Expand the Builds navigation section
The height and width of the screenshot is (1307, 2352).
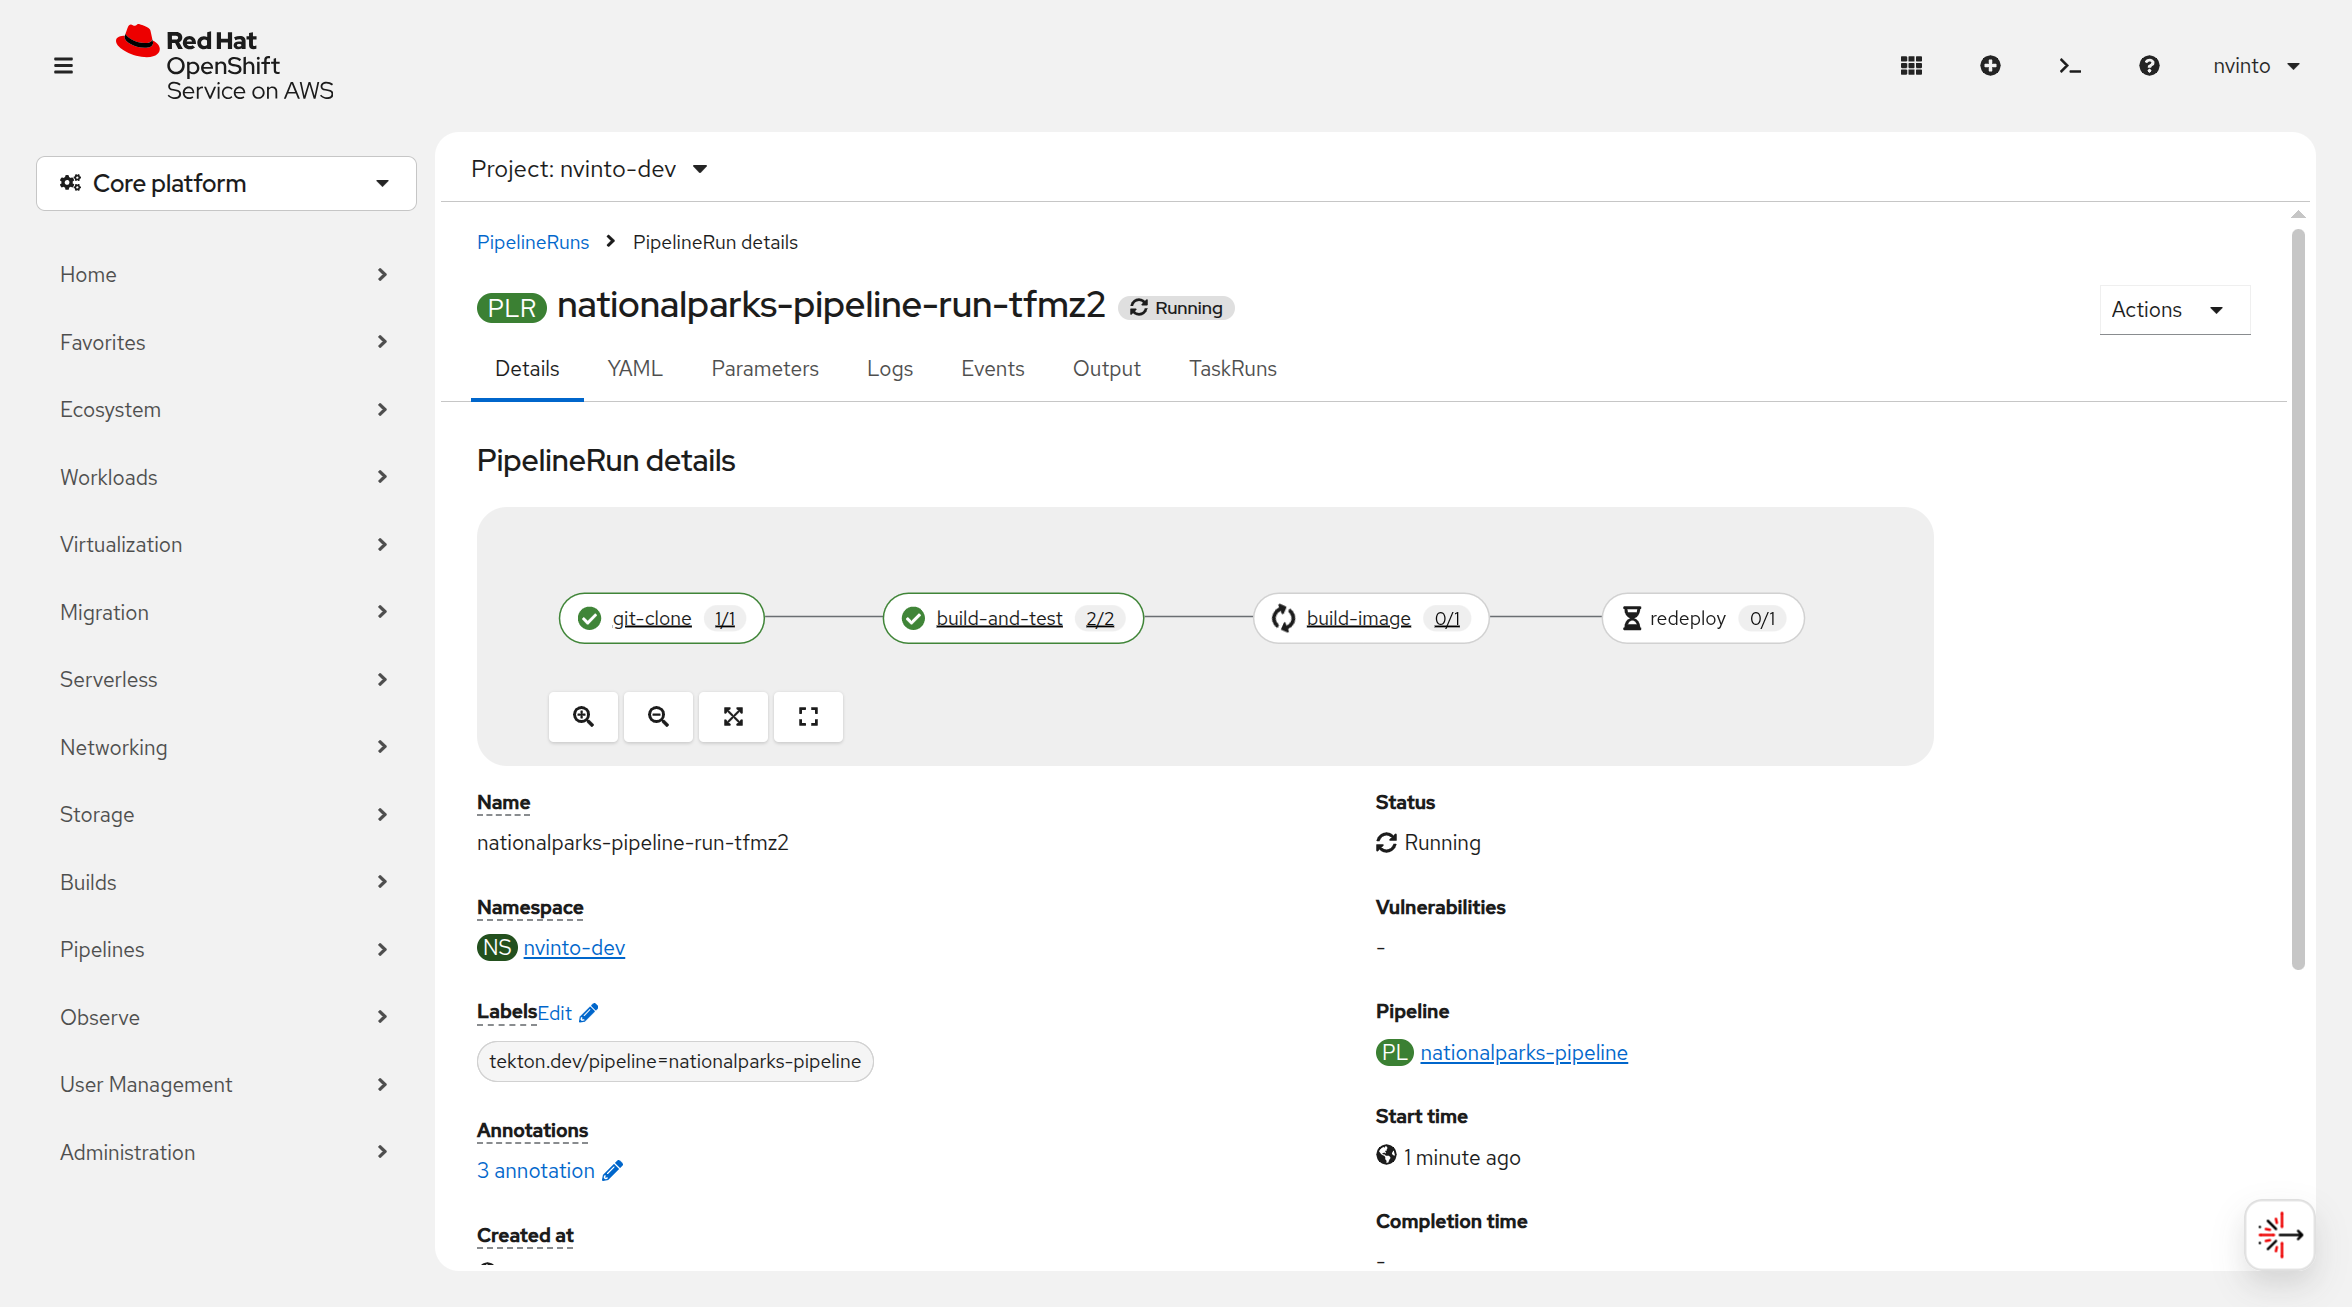click(x=224, y=882)
